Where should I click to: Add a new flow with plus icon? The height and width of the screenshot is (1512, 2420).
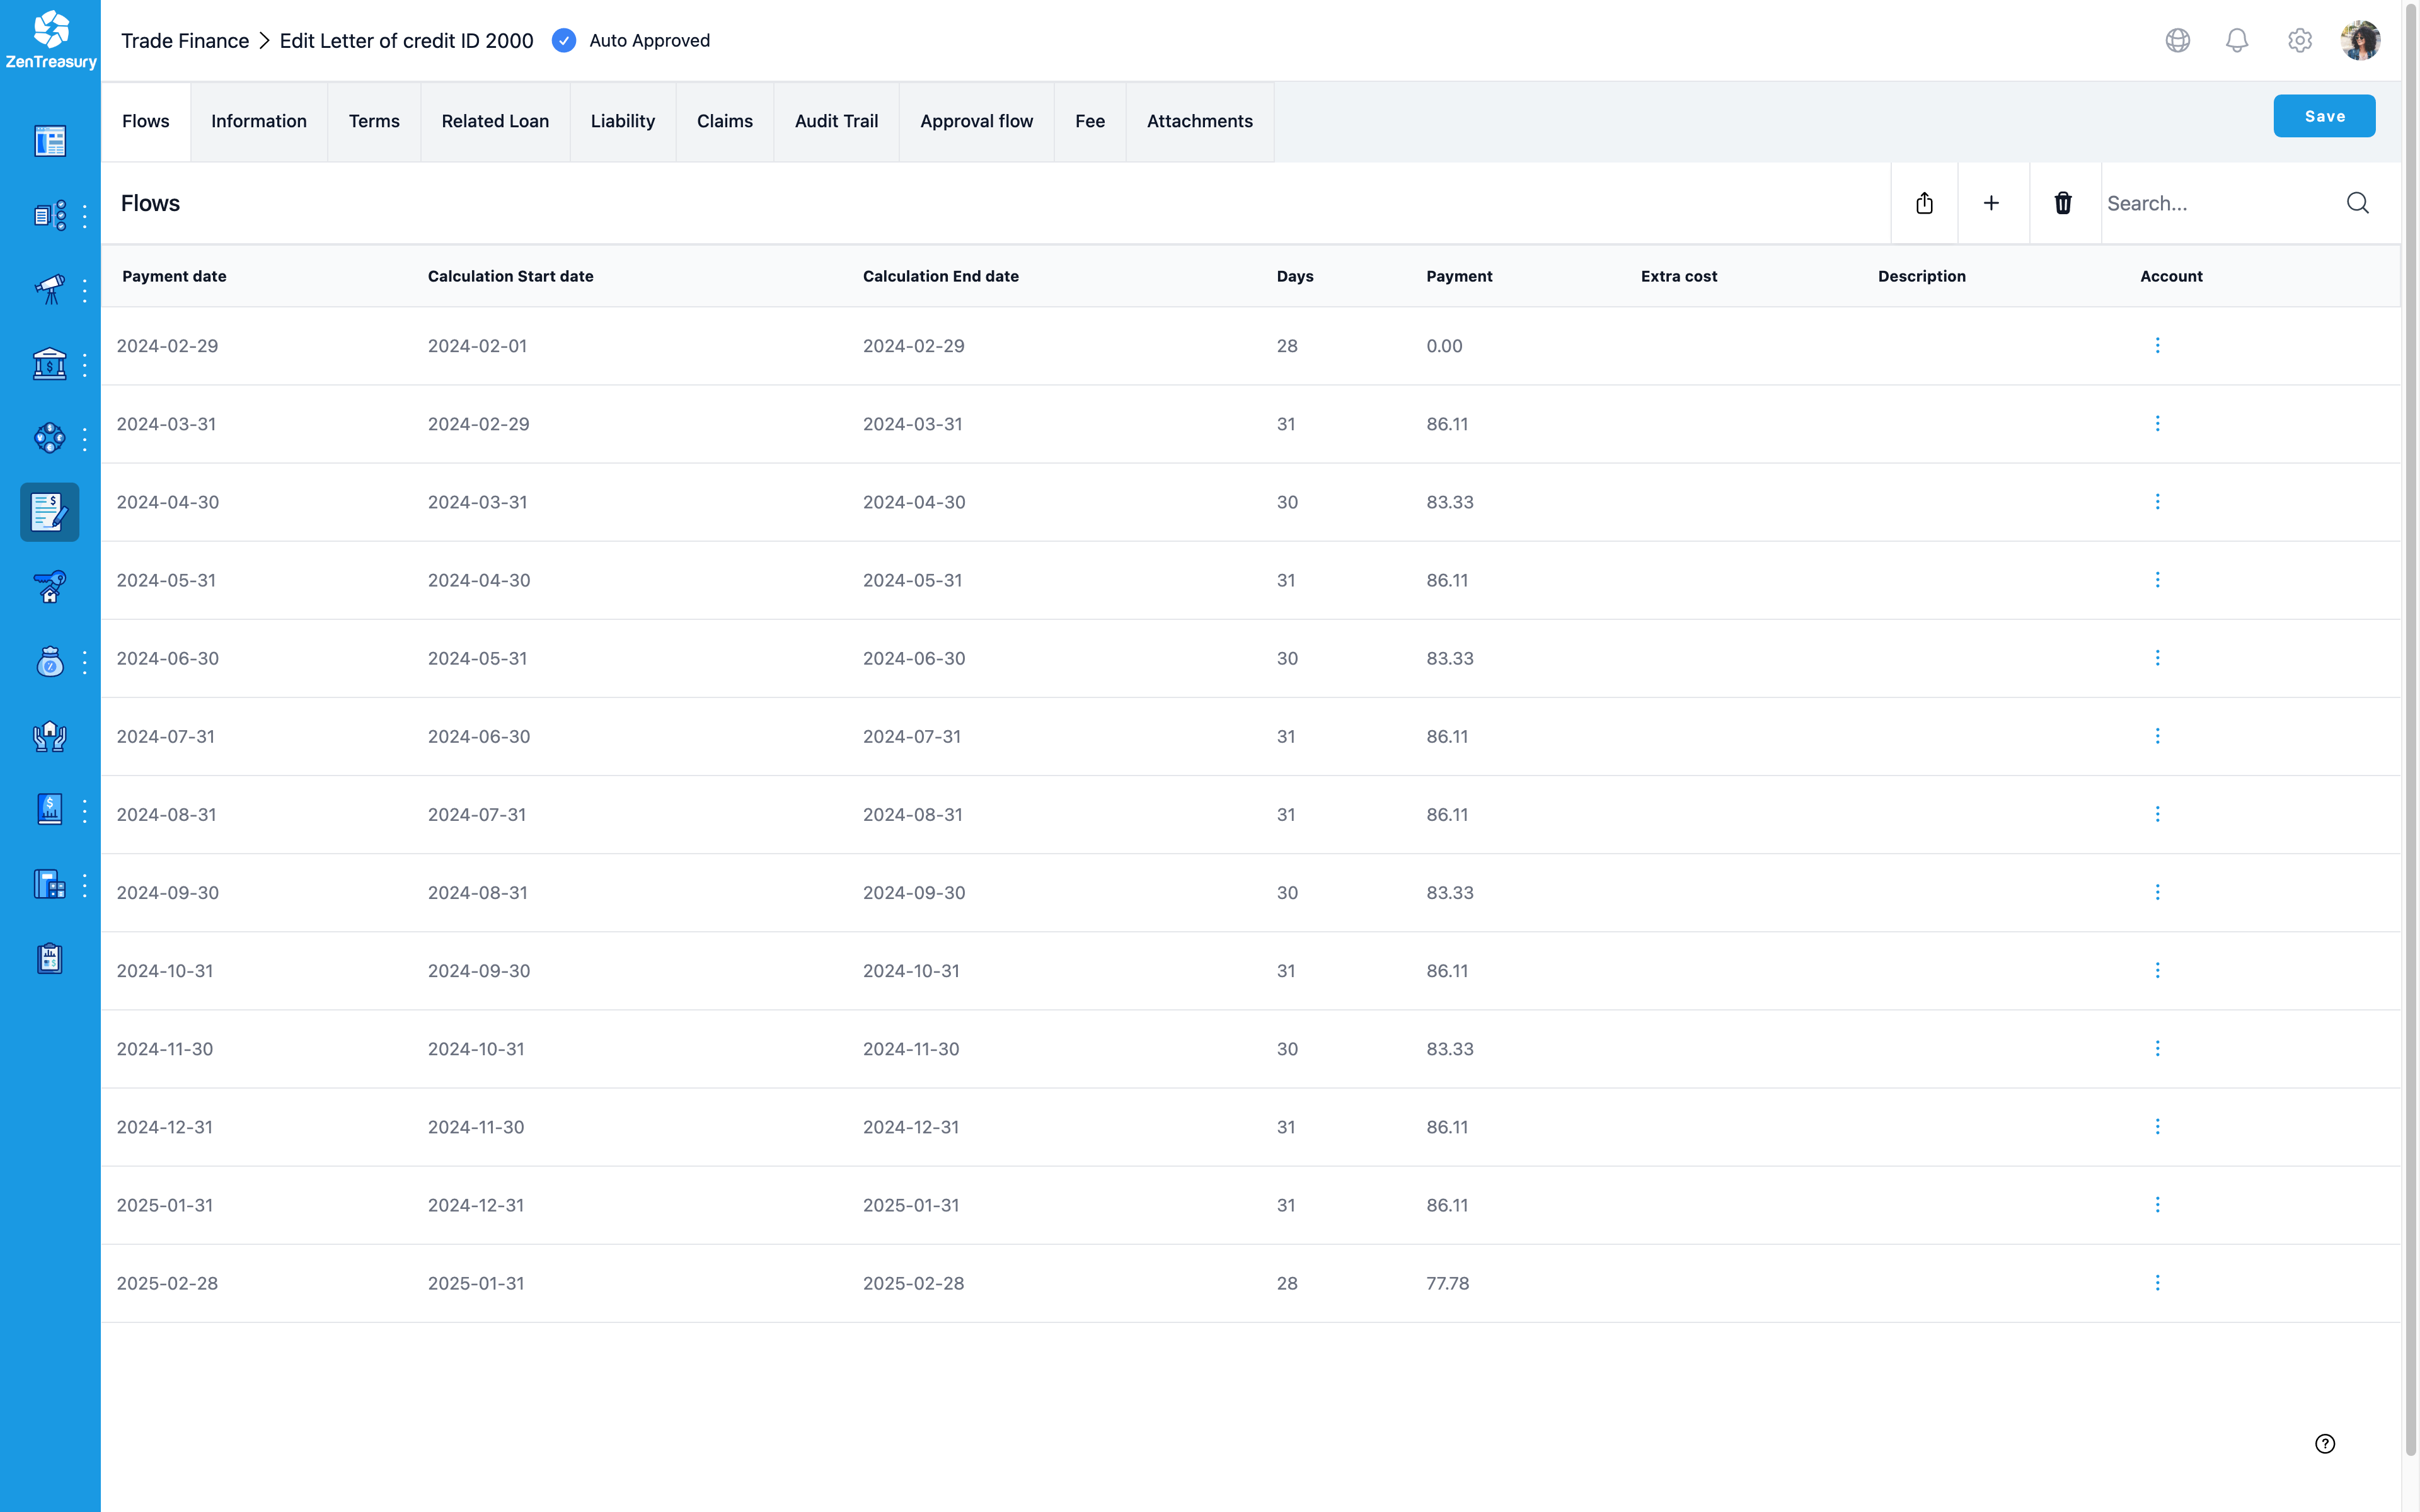pyautogui.click(x=1991, y=203)
